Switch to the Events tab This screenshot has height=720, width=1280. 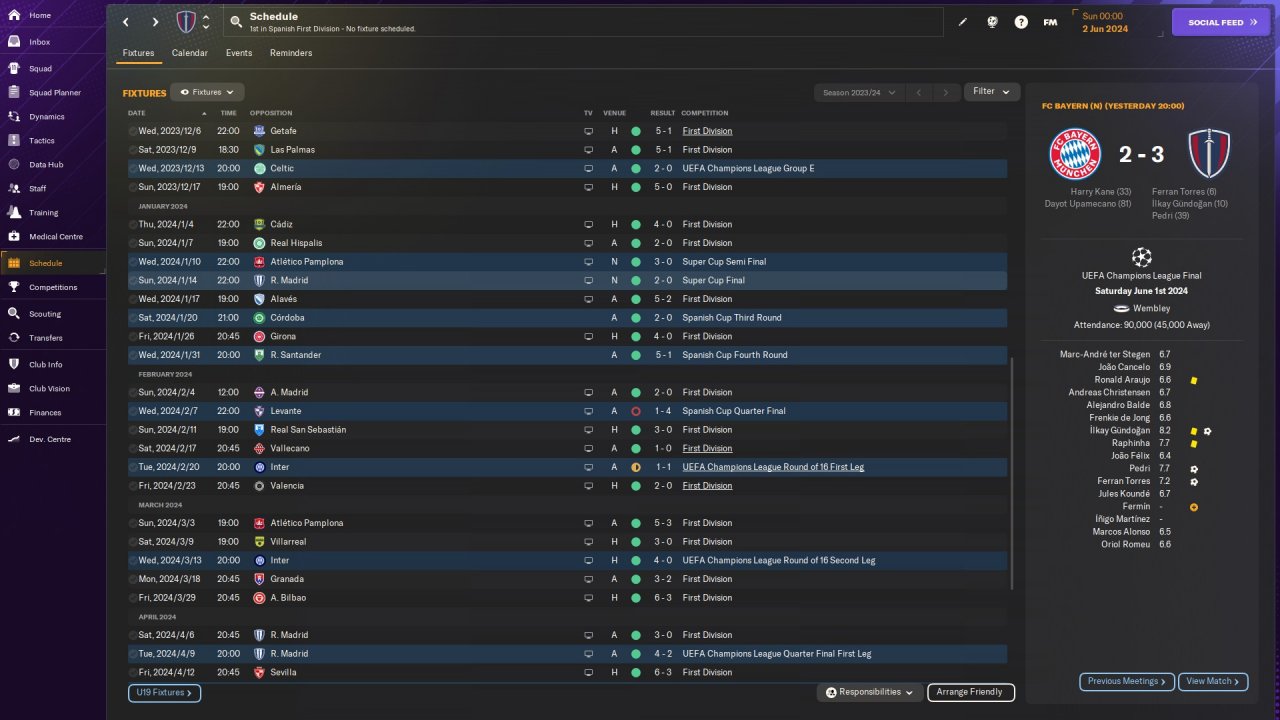coord(239,53)
